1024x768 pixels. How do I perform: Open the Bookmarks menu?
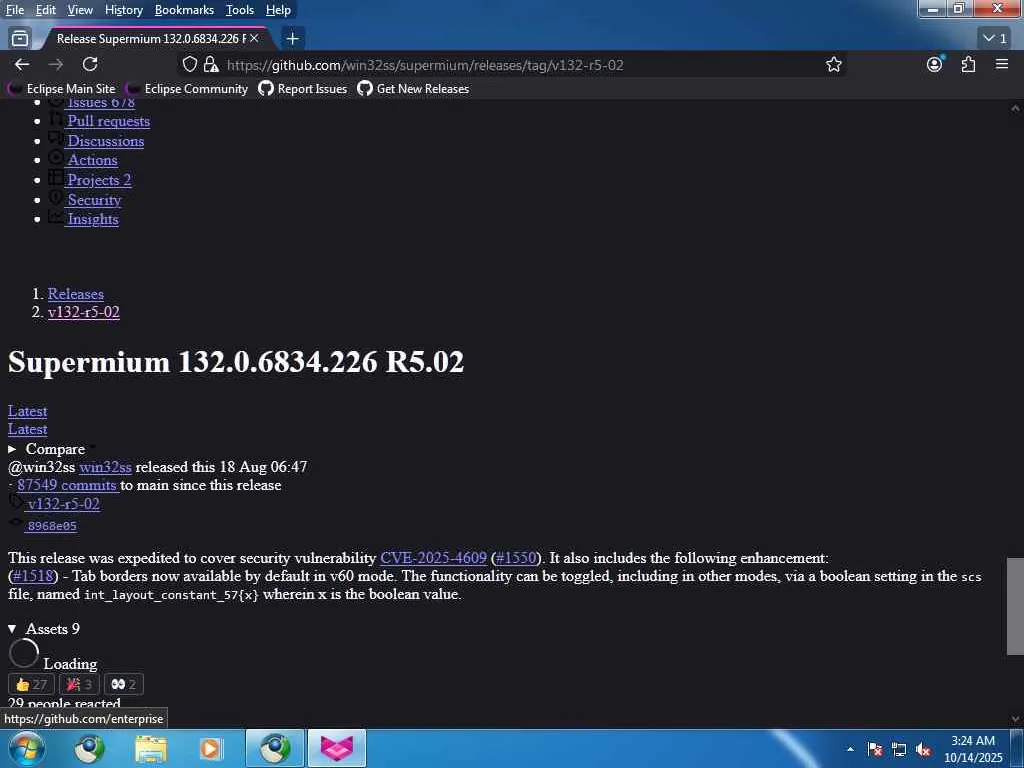[184, 10]
